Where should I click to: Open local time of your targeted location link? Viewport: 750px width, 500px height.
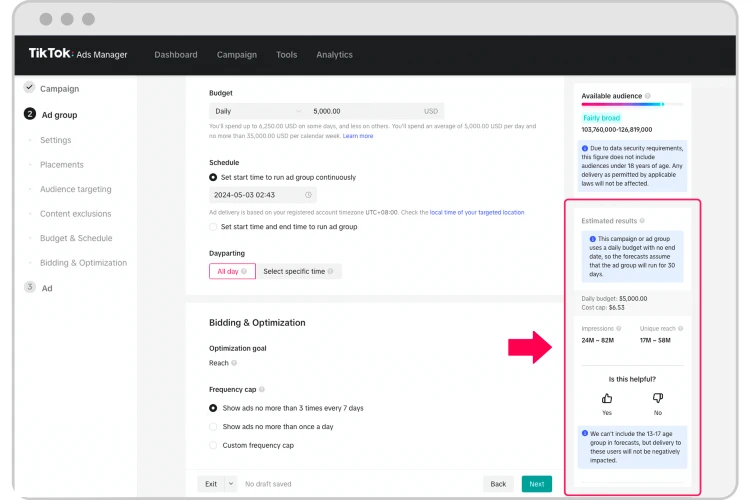pyautogui.click(x=477, y=212)
